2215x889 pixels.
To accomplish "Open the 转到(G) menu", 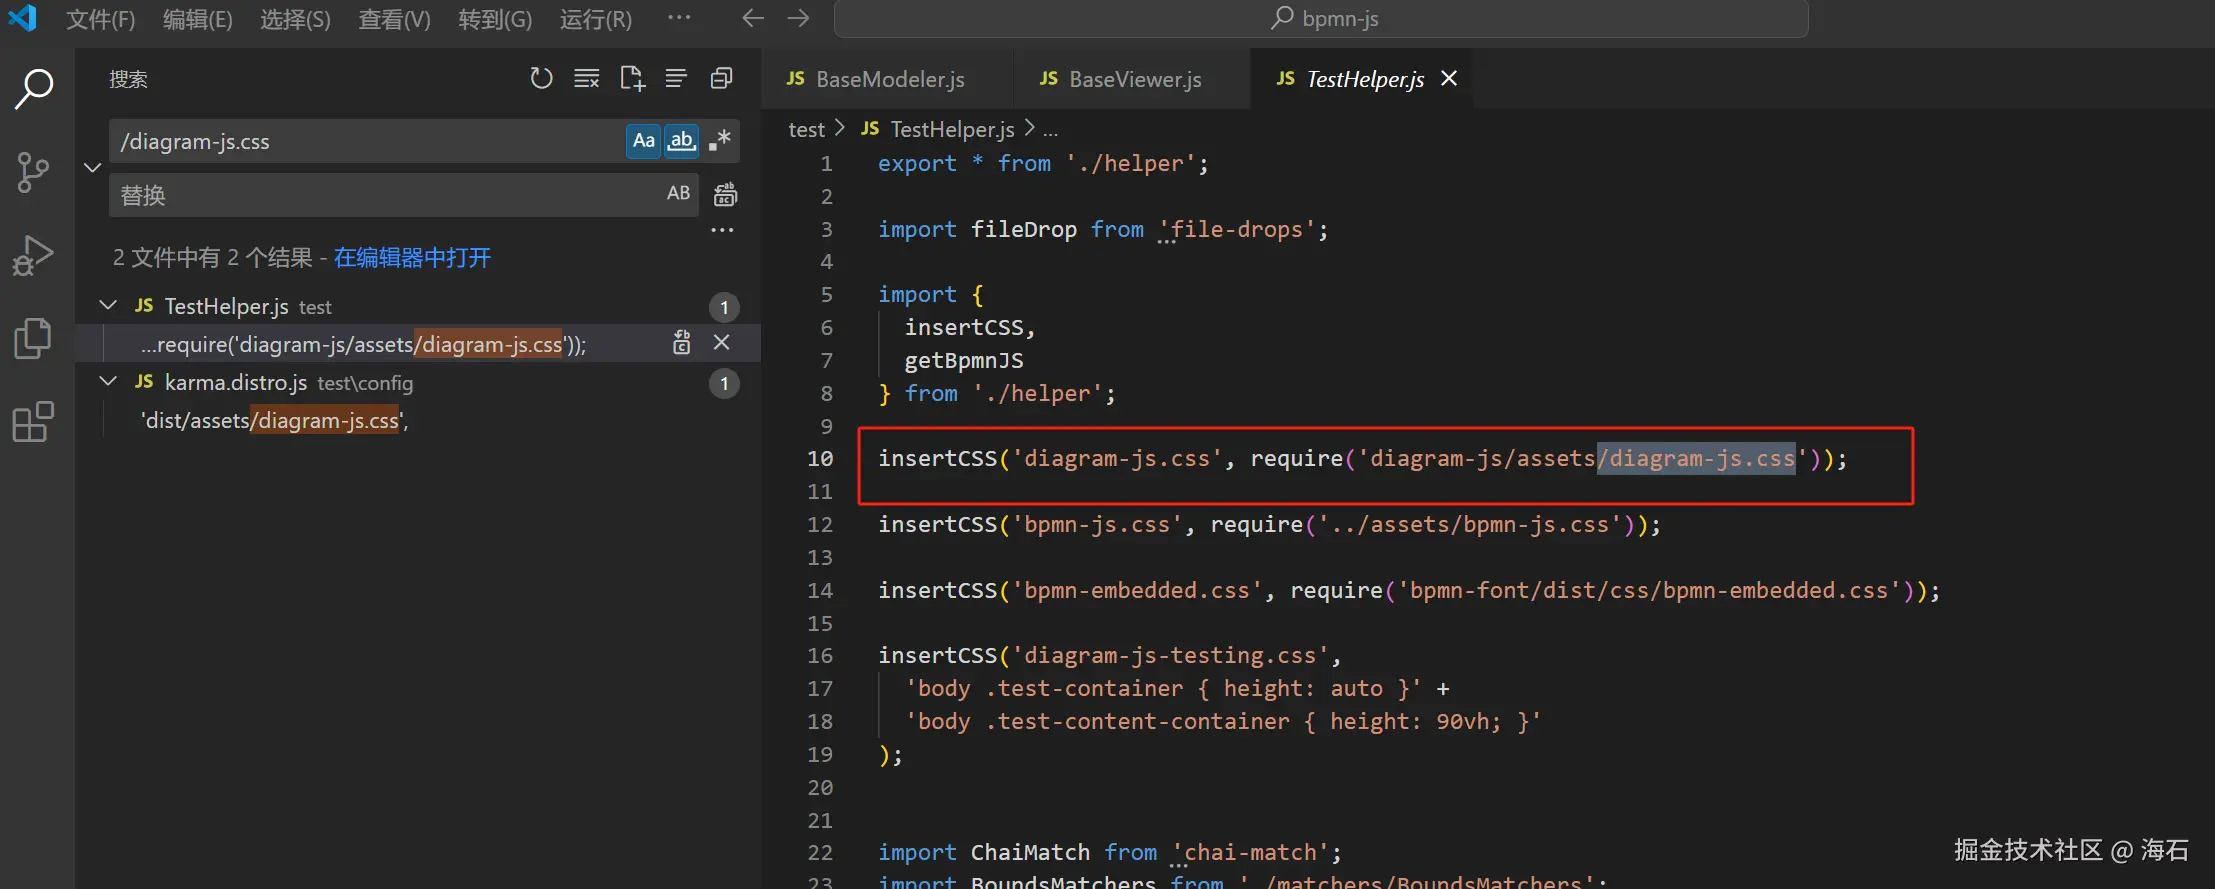I will click(x=495, y=19).
